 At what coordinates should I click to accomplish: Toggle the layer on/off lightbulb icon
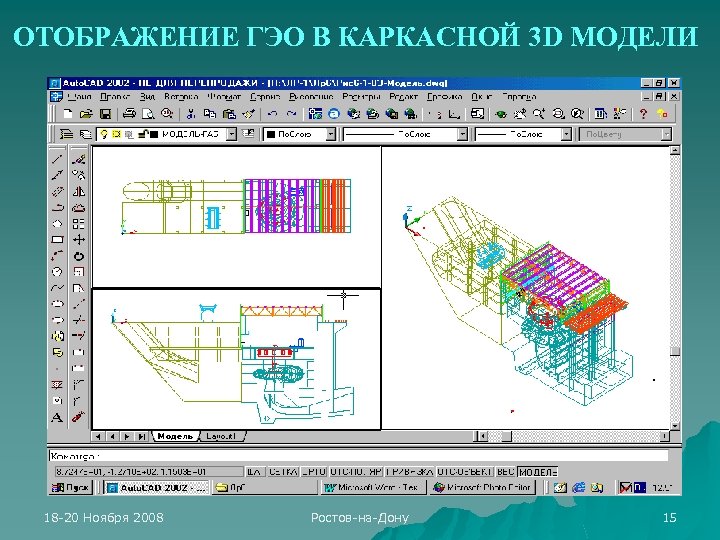[x=104, y=134]
